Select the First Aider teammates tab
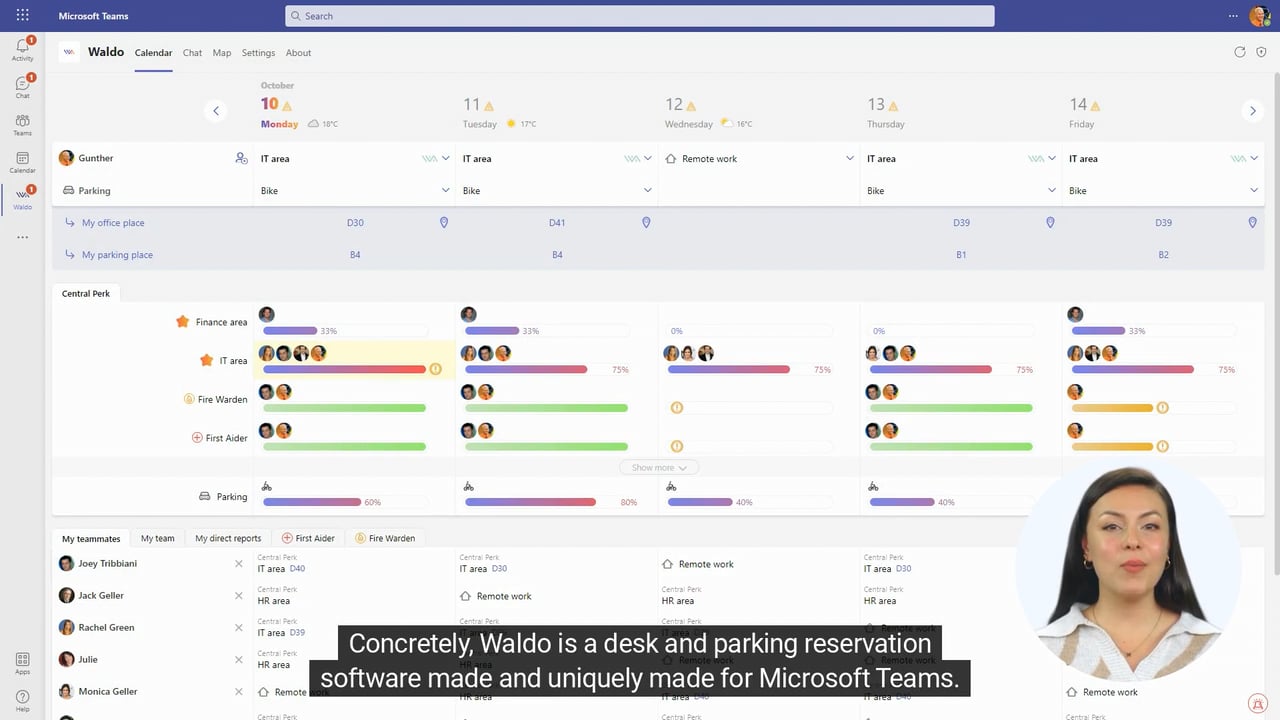This screenshot has height=720, width=1280. pos(308,538)
